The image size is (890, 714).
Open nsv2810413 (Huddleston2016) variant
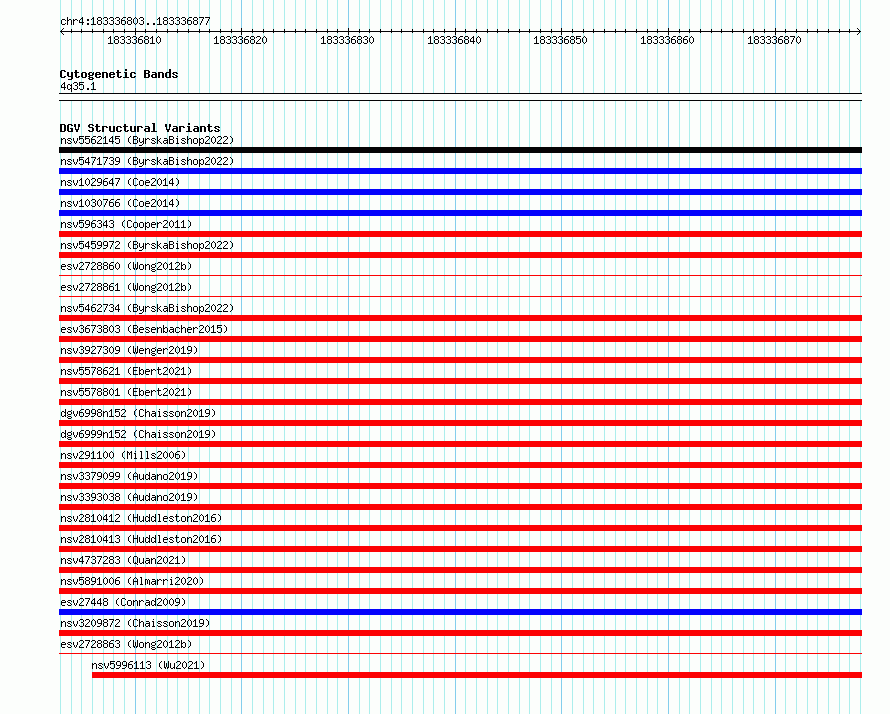pyautogui.click(x=141, y=539)
